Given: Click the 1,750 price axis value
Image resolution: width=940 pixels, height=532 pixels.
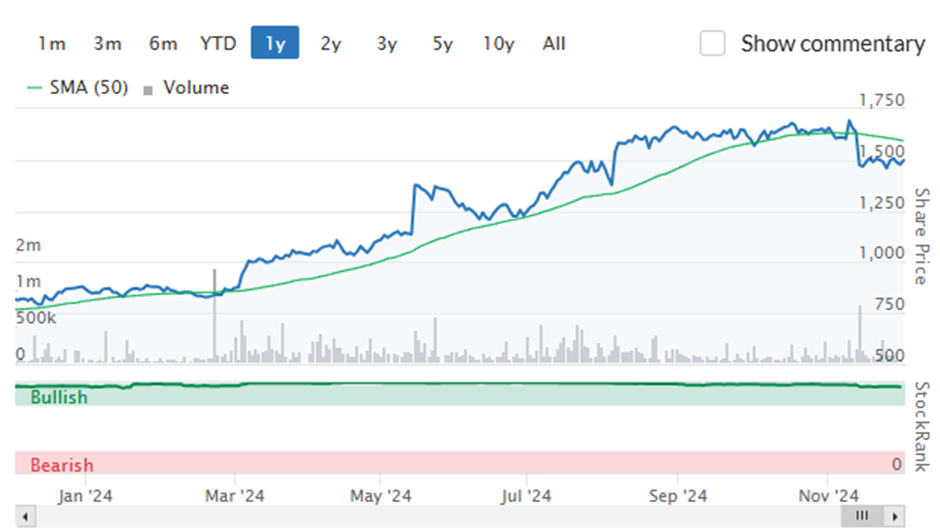Looking at the screenshot, I should 881,100.
